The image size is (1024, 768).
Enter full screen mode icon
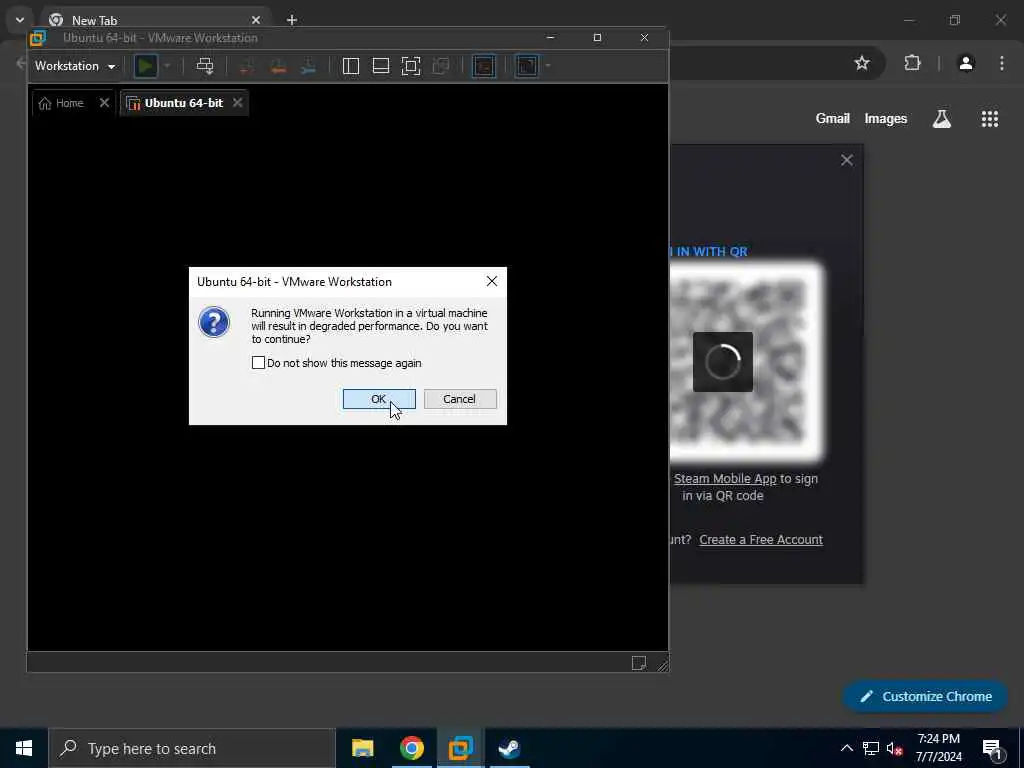click(411, 66)
